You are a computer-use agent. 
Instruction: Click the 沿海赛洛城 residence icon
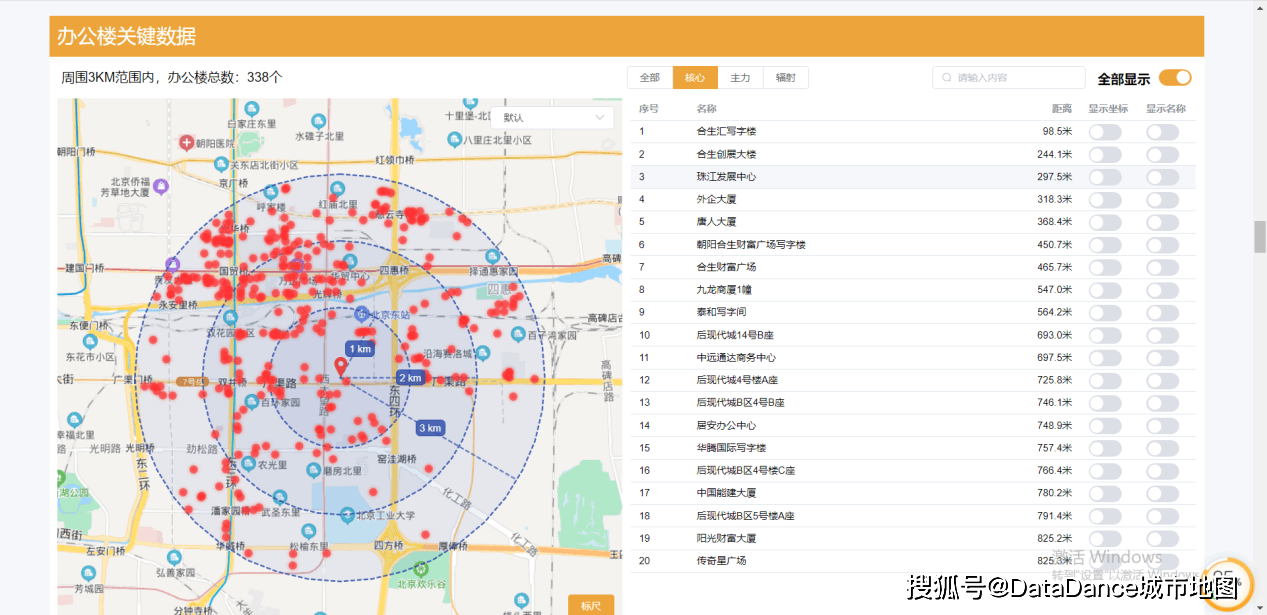pyautogui.click(x=484, y=352)
